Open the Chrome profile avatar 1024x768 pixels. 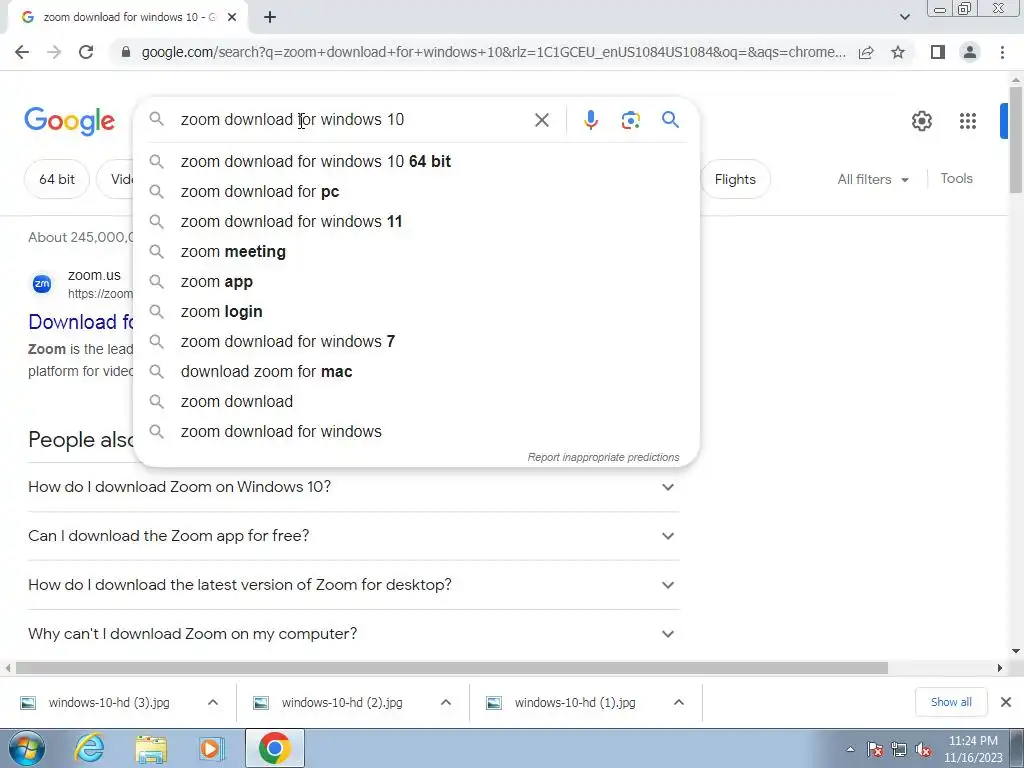970,52
